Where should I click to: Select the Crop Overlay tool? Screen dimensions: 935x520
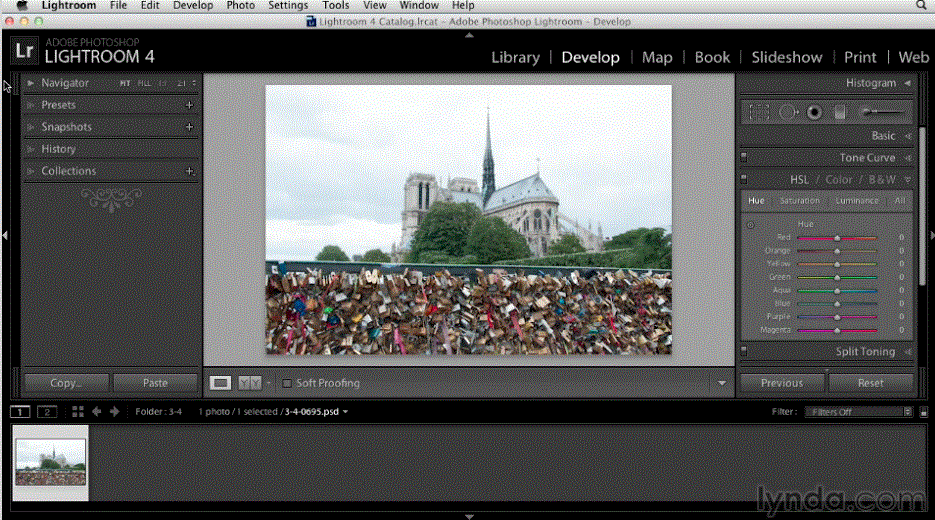[759, 112]
